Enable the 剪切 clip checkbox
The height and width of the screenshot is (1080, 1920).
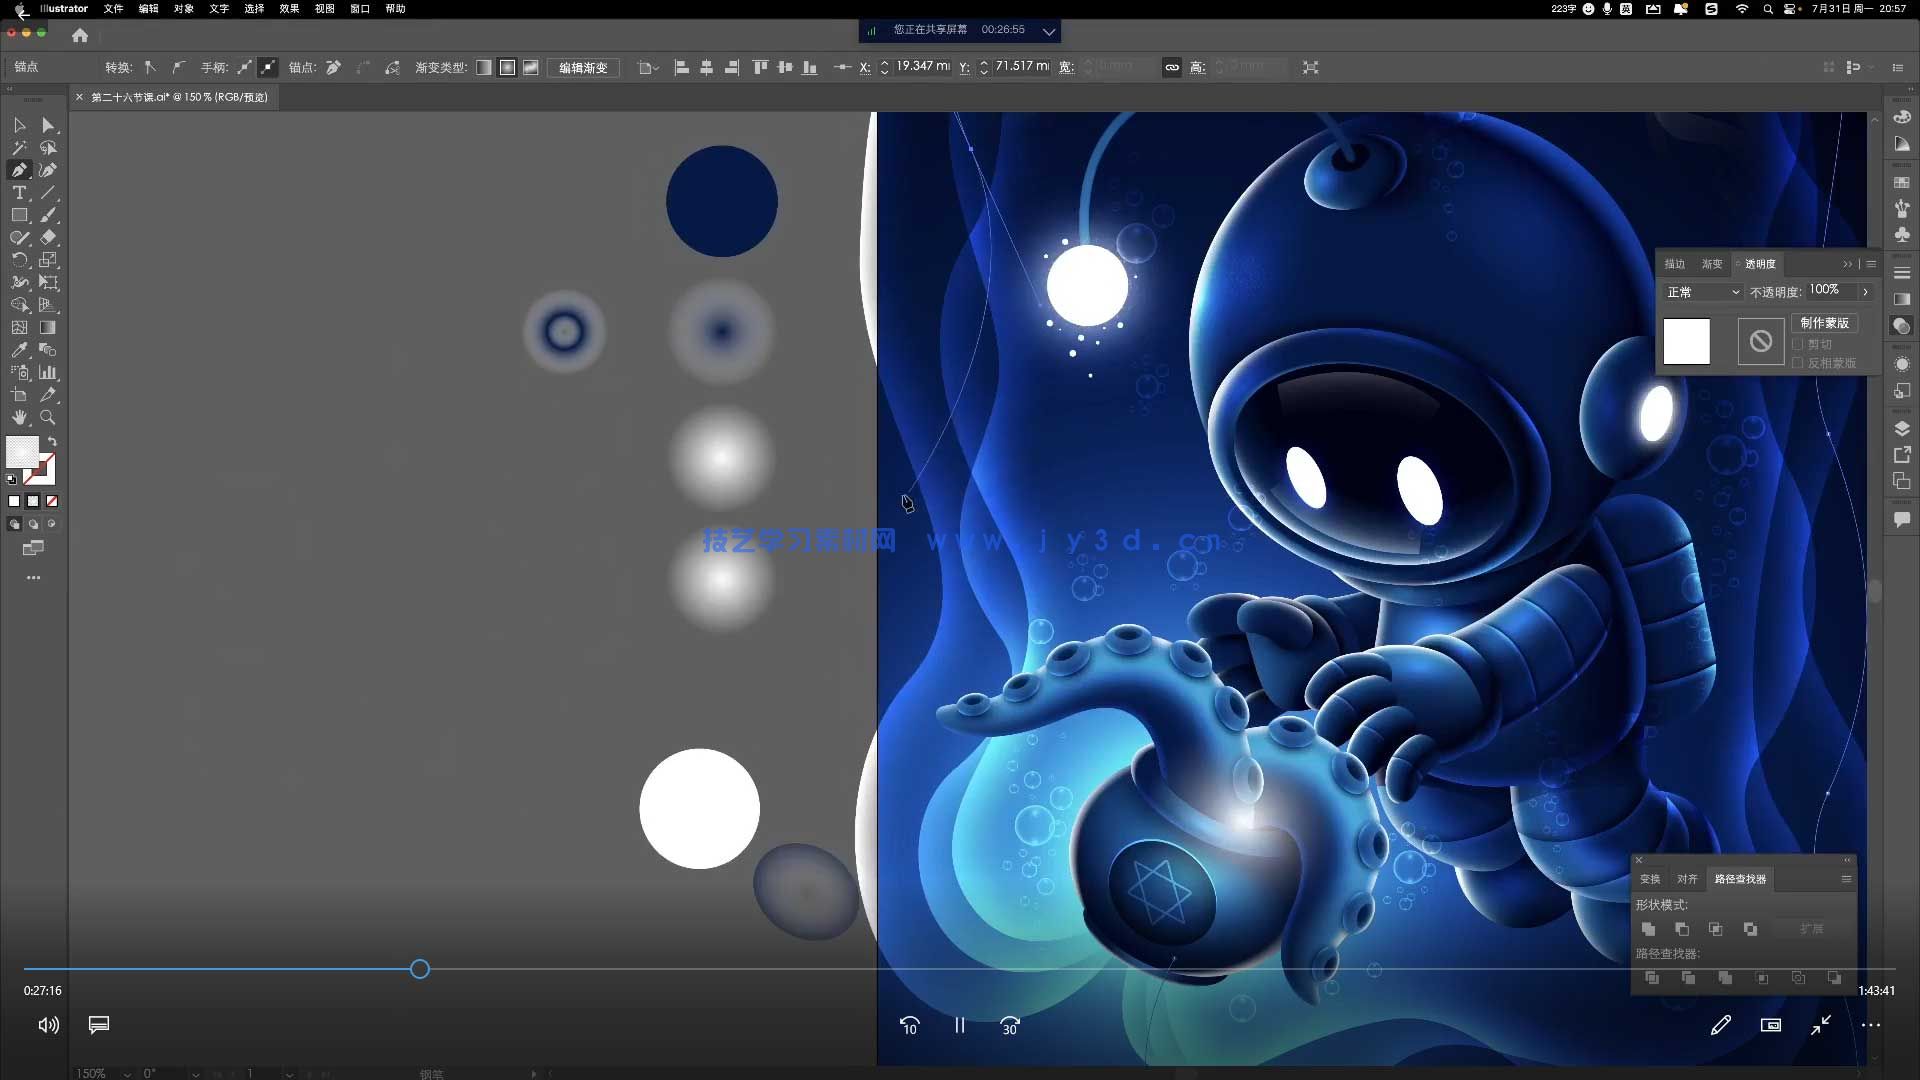pyautogui.click(x=1798, y=344)
